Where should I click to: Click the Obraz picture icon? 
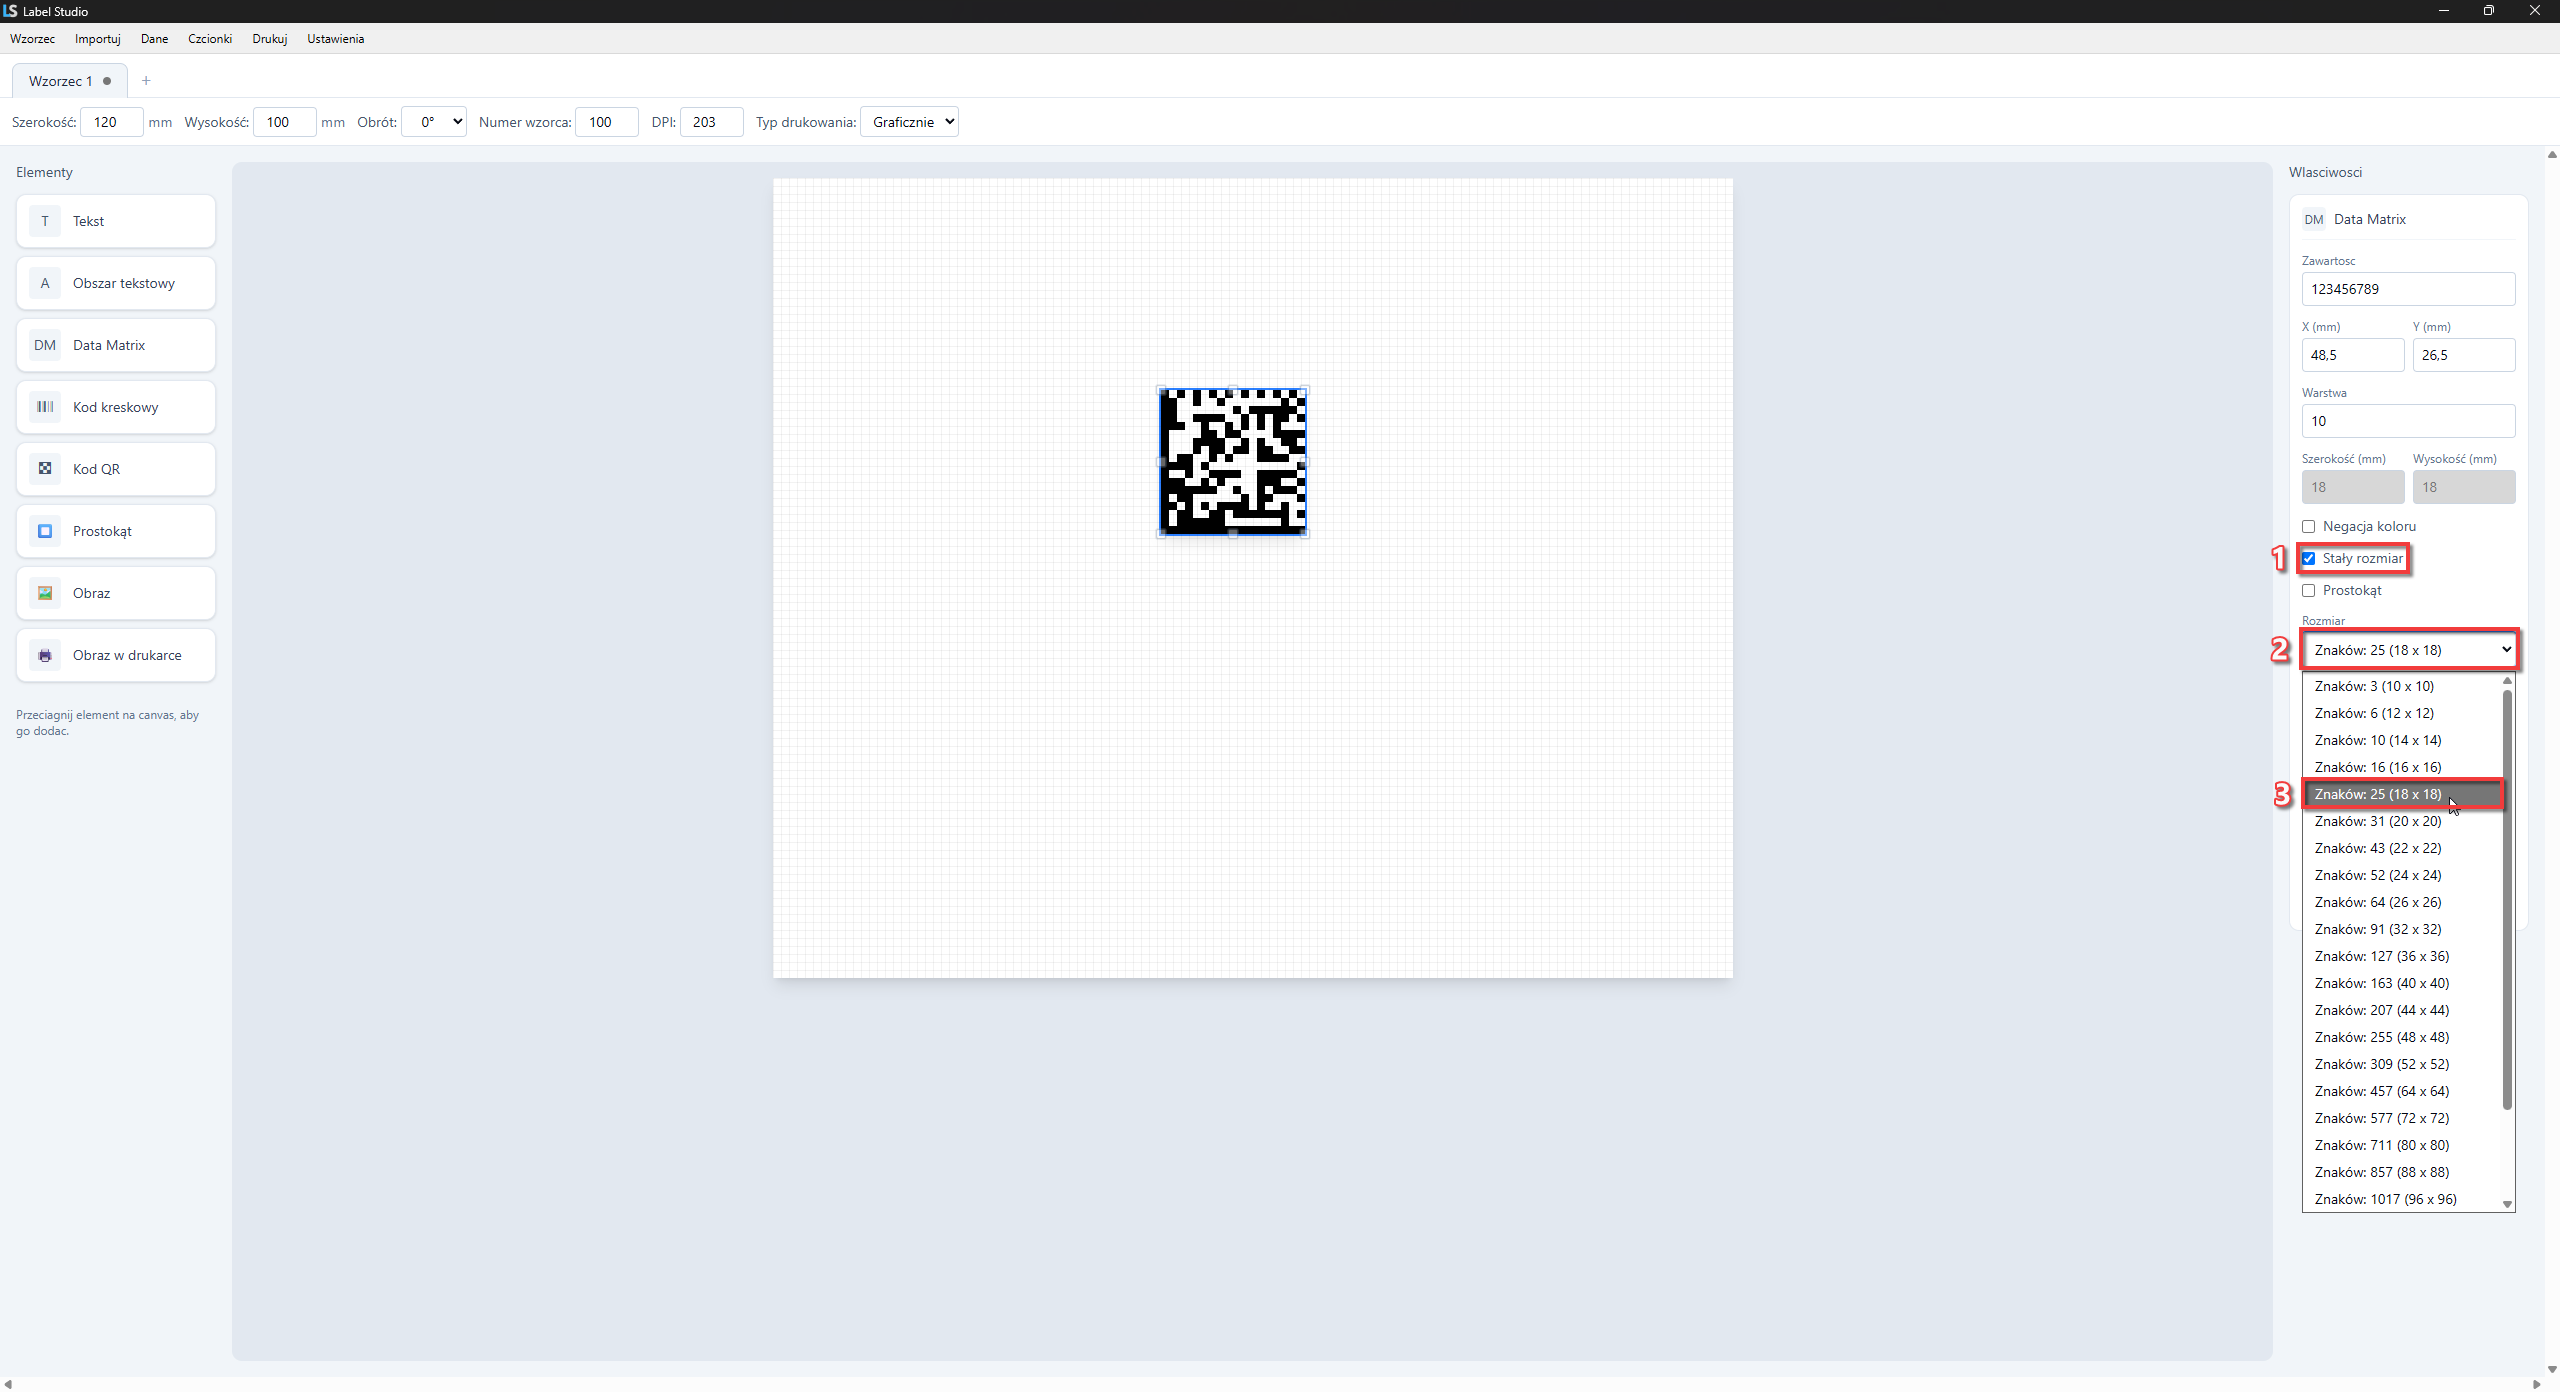[x=45, y=593]
